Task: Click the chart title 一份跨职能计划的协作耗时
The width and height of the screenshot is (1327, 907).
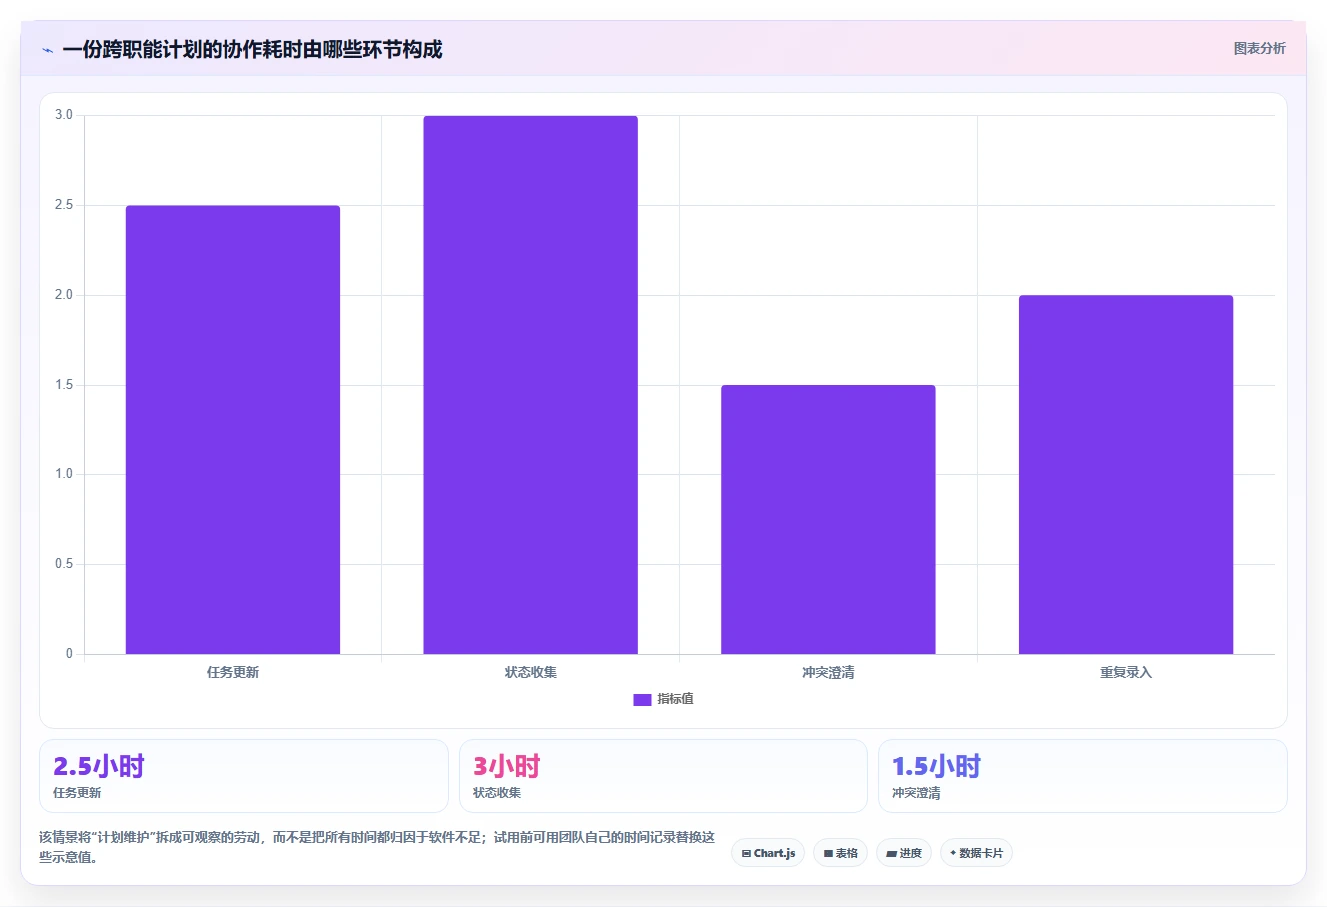Action: pyautogui.click(x=252, y=49)
